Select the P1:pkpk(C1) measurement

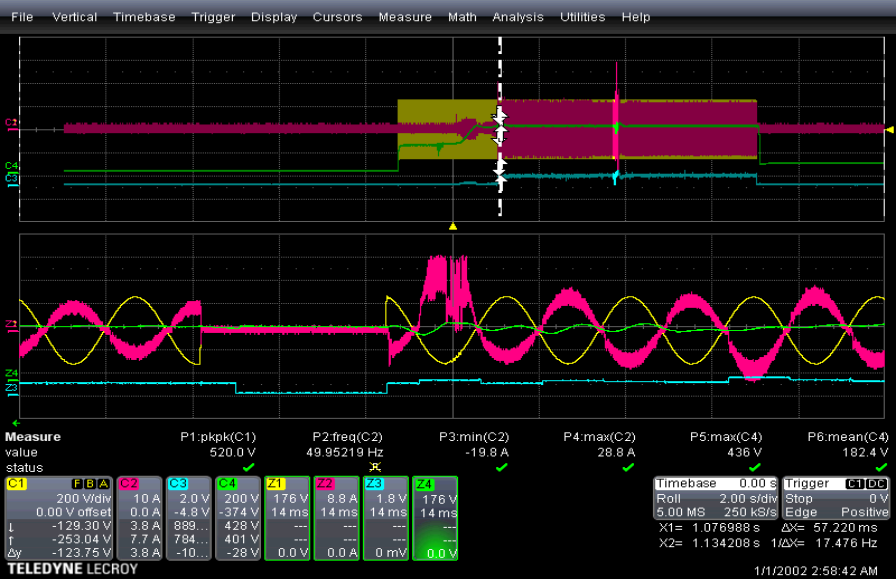coord(218,437)
